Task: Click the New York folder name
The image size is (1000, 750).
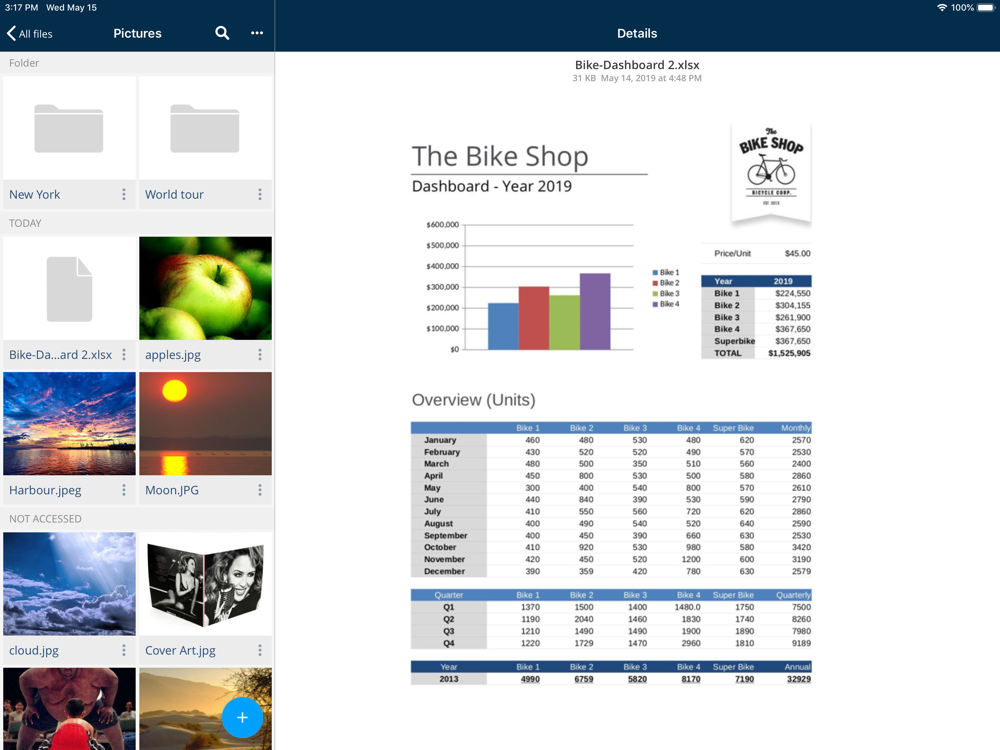Action: click(34, 195)
